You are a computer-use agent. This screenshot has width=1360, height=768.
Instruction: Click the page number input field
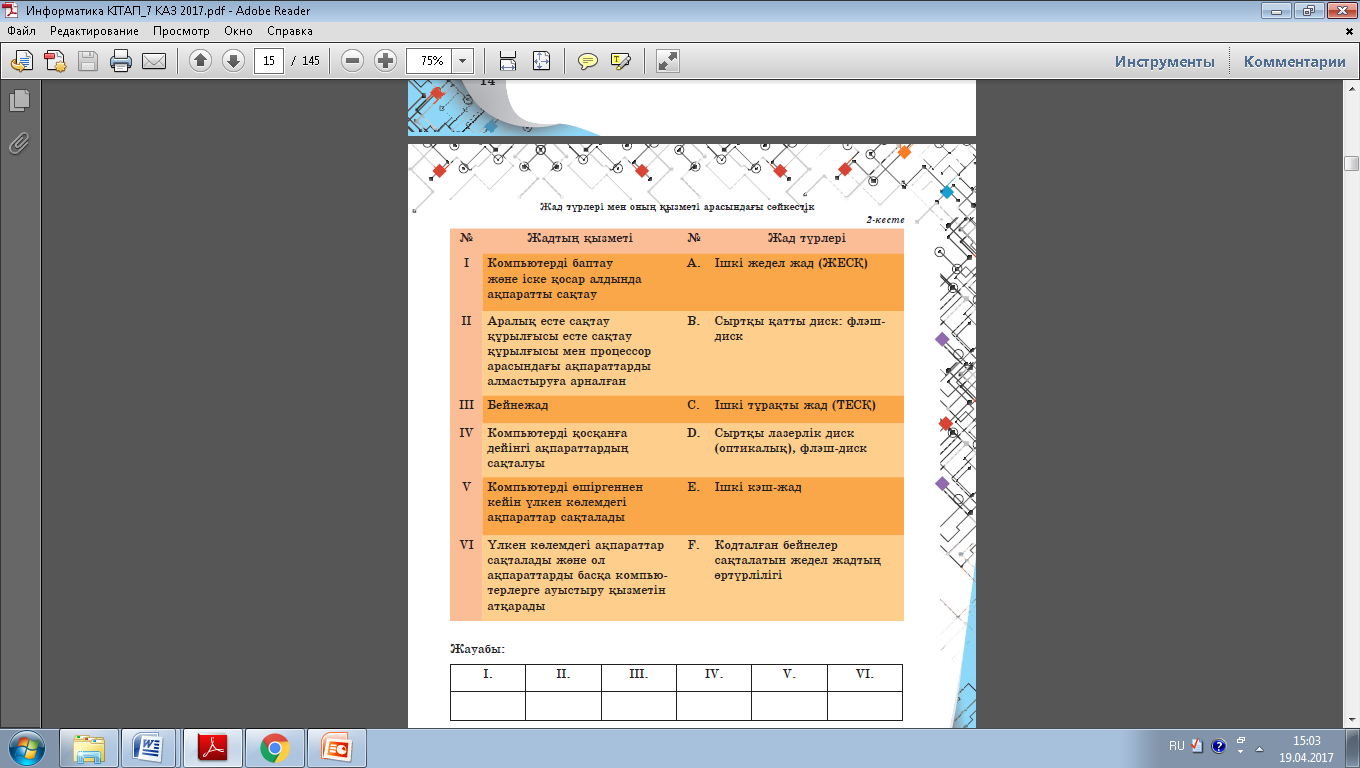[x=269, y=61]
